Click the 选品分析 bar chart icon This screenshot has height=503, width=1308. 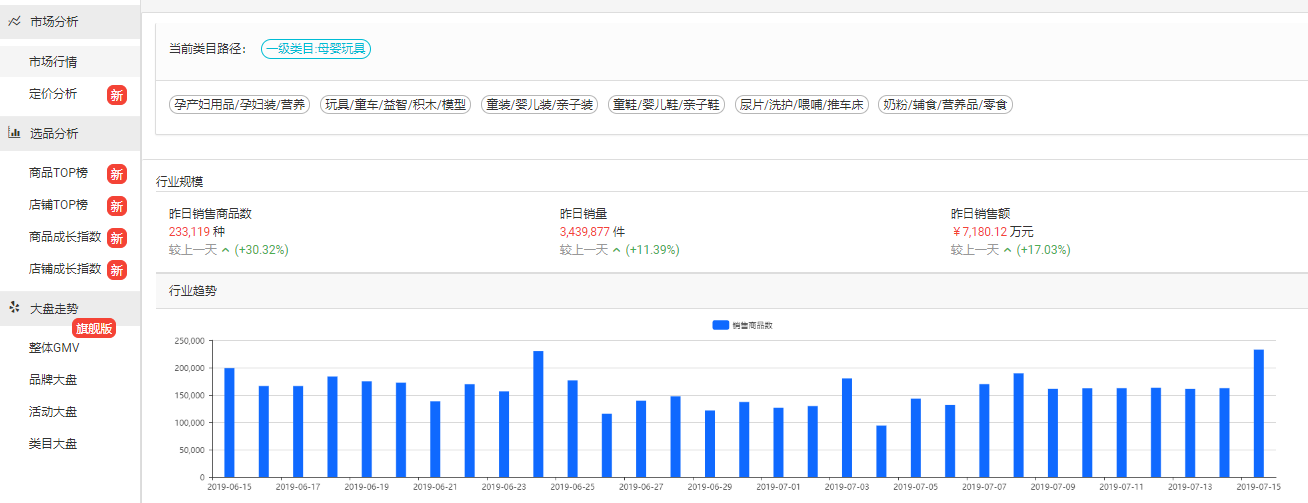click(x=15, y=133)
